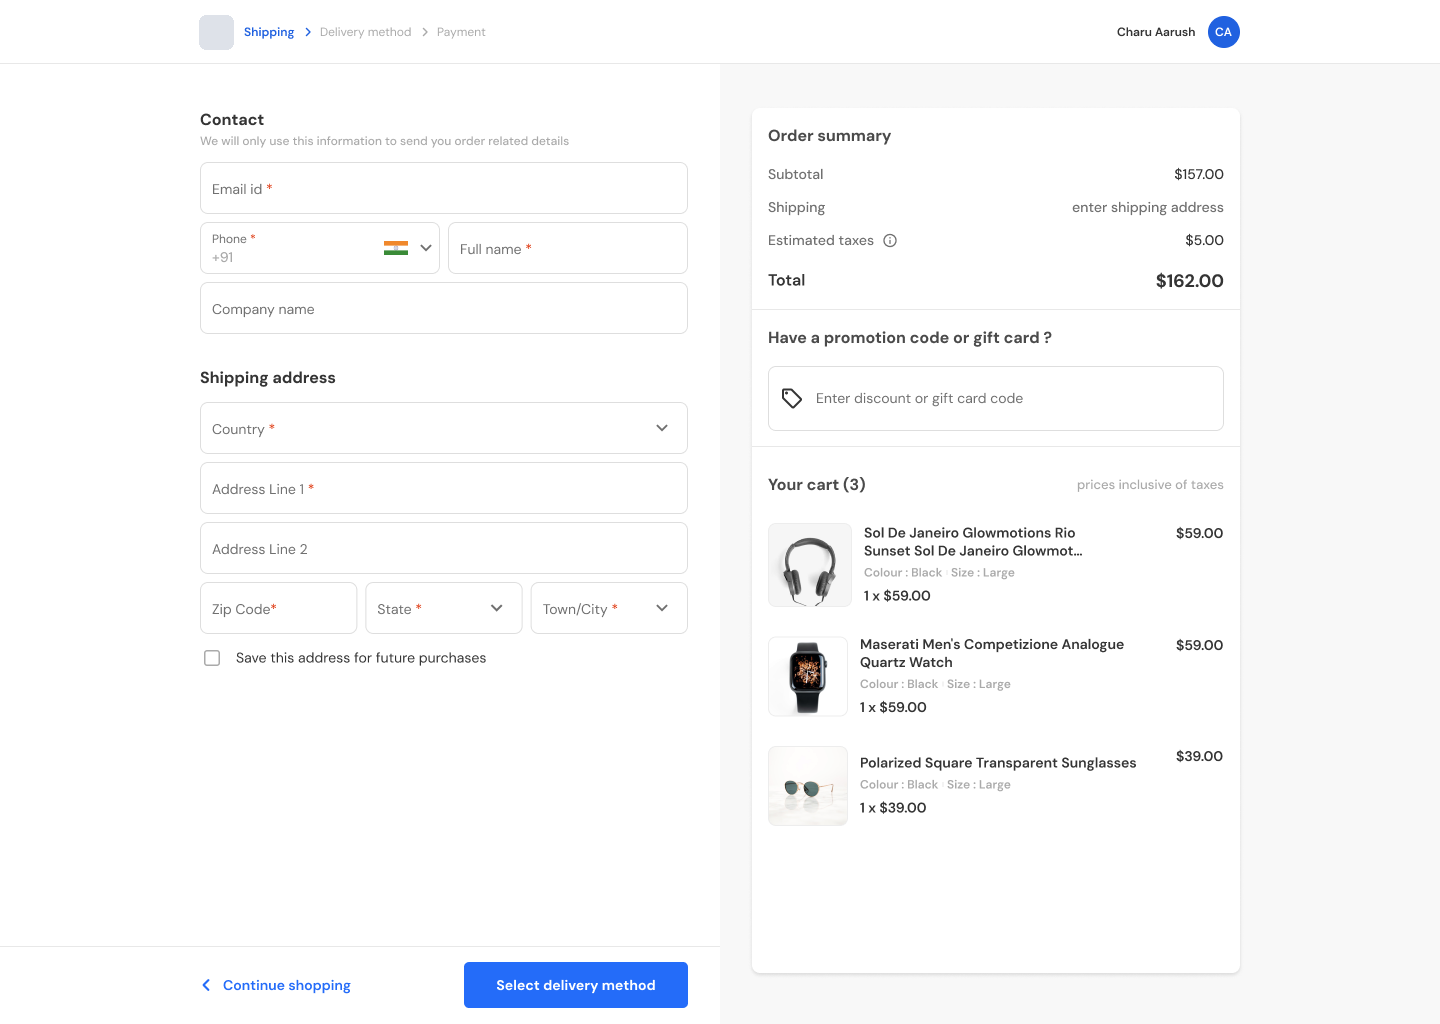Go to the Delivery method step
The image size is (1440, 1024).
[x=366, y=32]
